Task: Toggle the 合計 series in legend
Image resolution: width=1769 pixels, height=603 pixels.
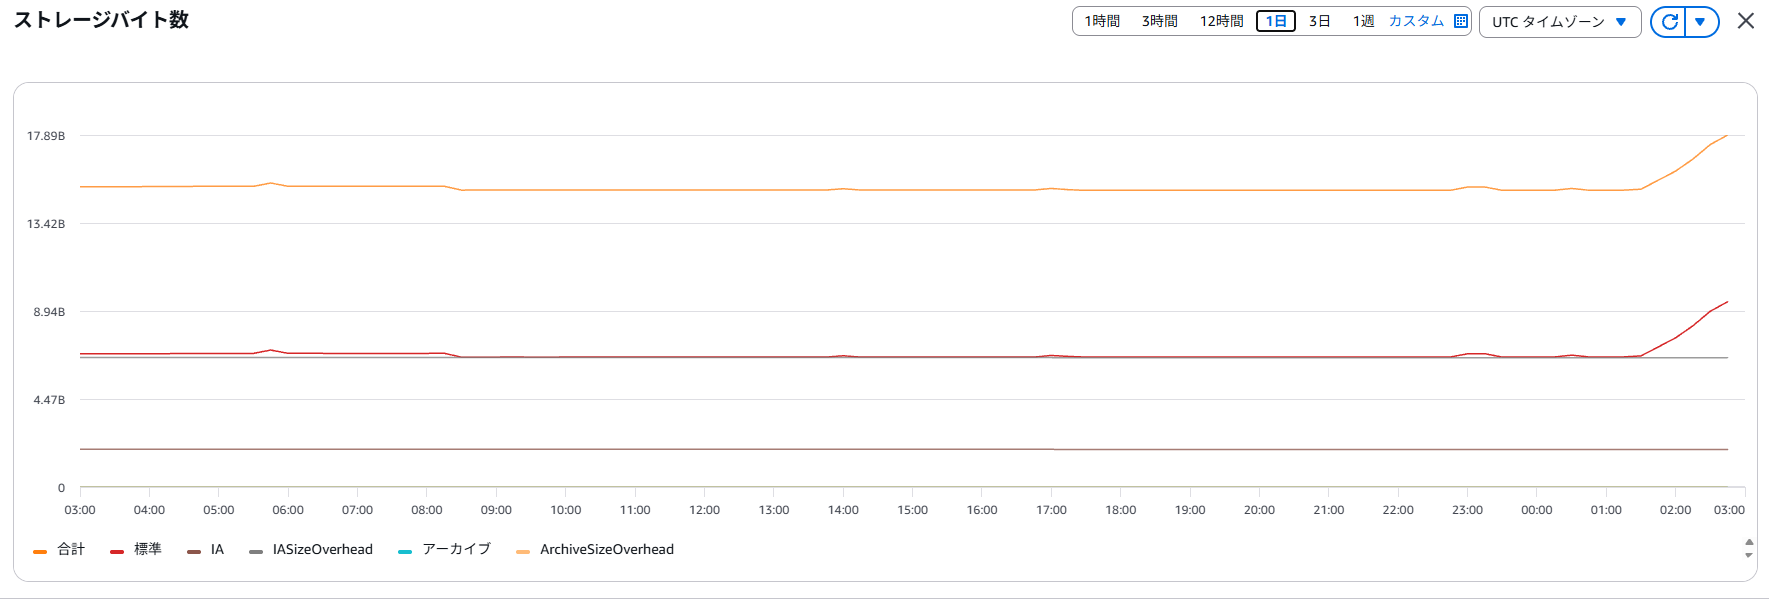Action: click(59, 549)
